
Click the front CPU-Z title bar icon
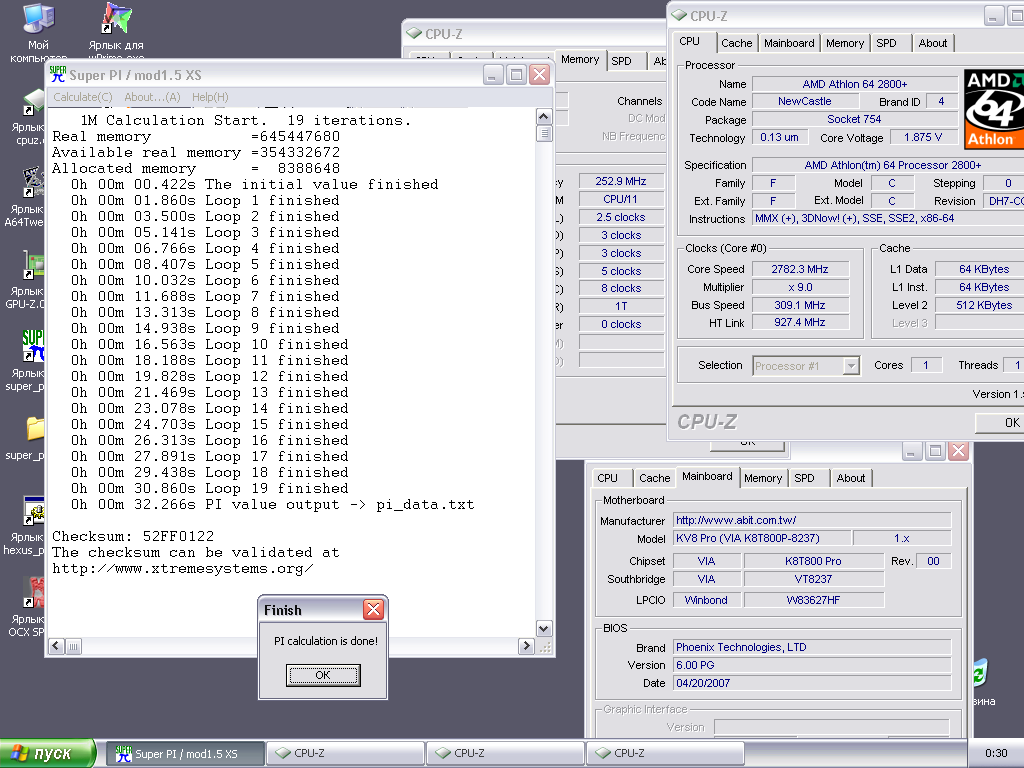(679, 16)
